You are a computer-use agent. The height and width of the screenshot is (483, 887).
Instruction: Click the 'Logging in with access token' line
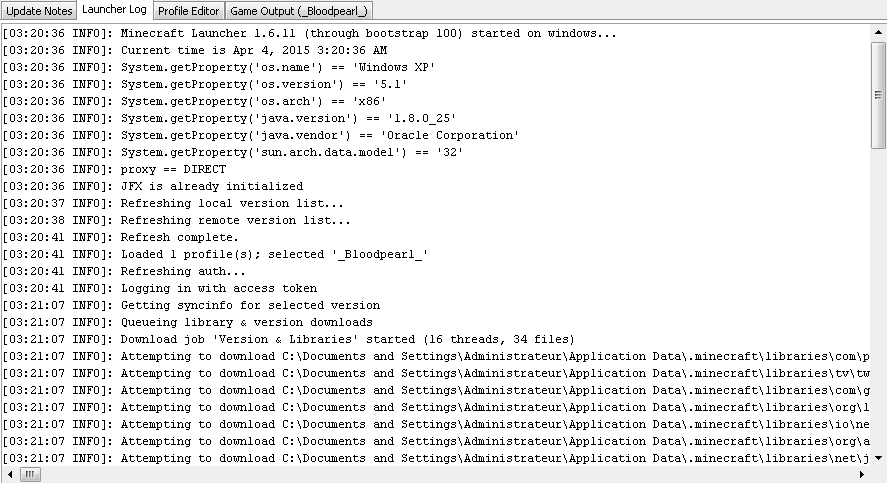(160, 288)
